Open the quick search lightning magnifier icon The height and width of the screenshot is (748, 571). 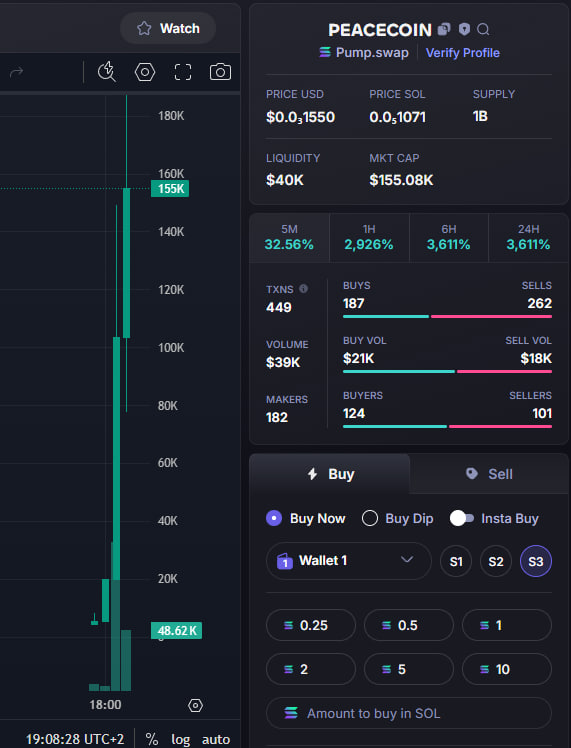pyautogui.click(x=106, y=72)
